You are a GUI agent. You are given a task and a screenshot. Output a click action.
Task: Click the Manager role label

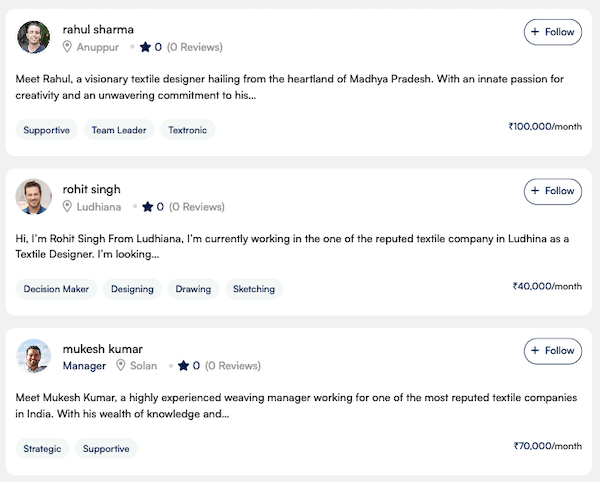[84, 366]
